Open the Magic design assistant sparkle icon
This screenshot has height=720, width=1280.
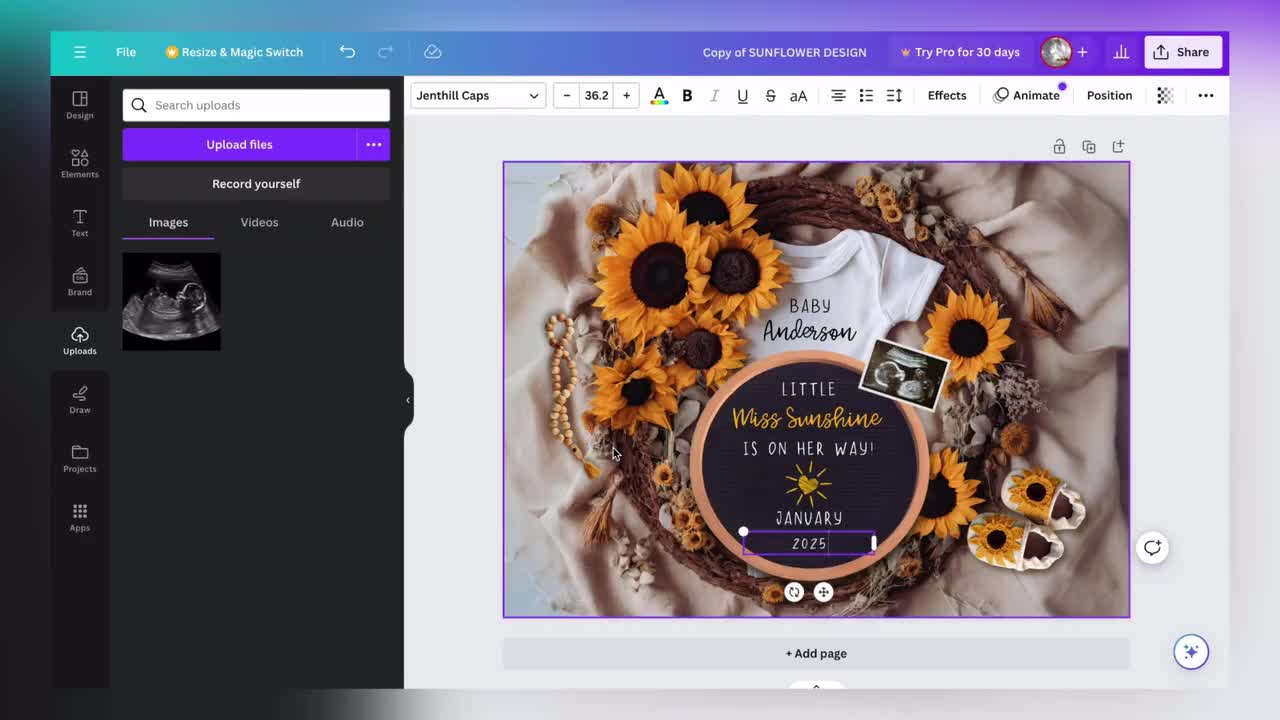[x=1190, y=651]
